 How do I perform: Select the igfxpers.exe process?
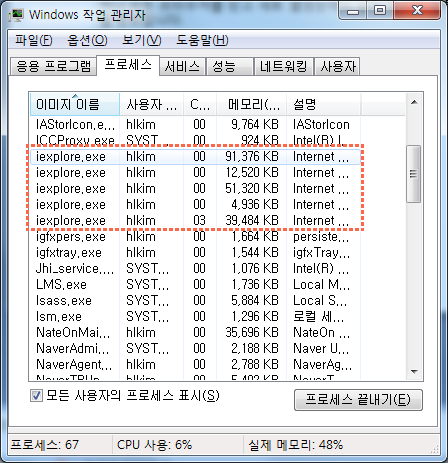click(195, 236)
